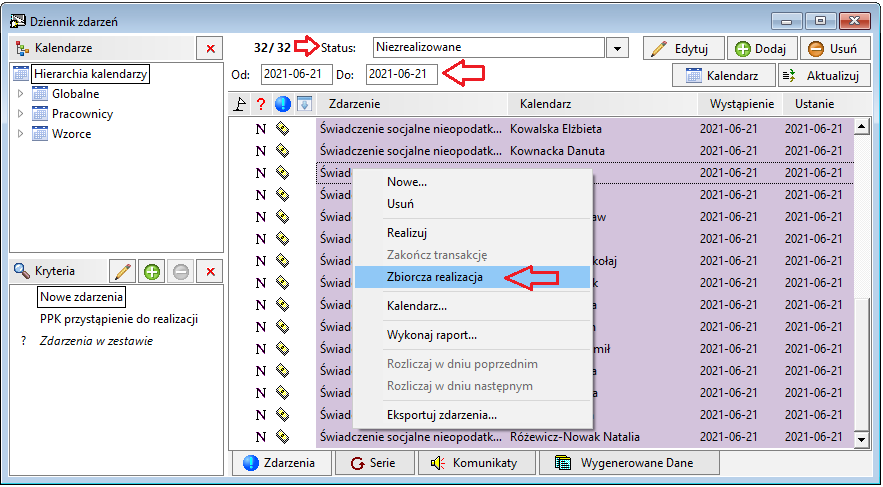Click the red question mark column header

[260, 104]
